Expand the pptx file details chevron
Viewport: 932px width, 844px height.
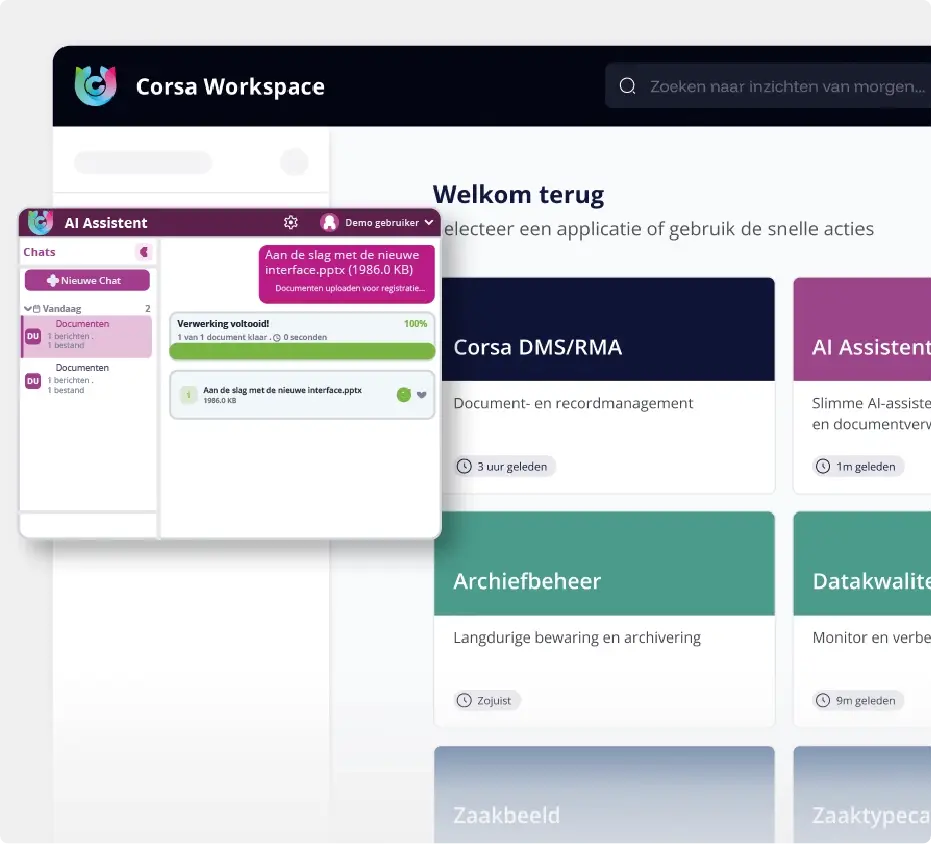click(x=421, y=395)
